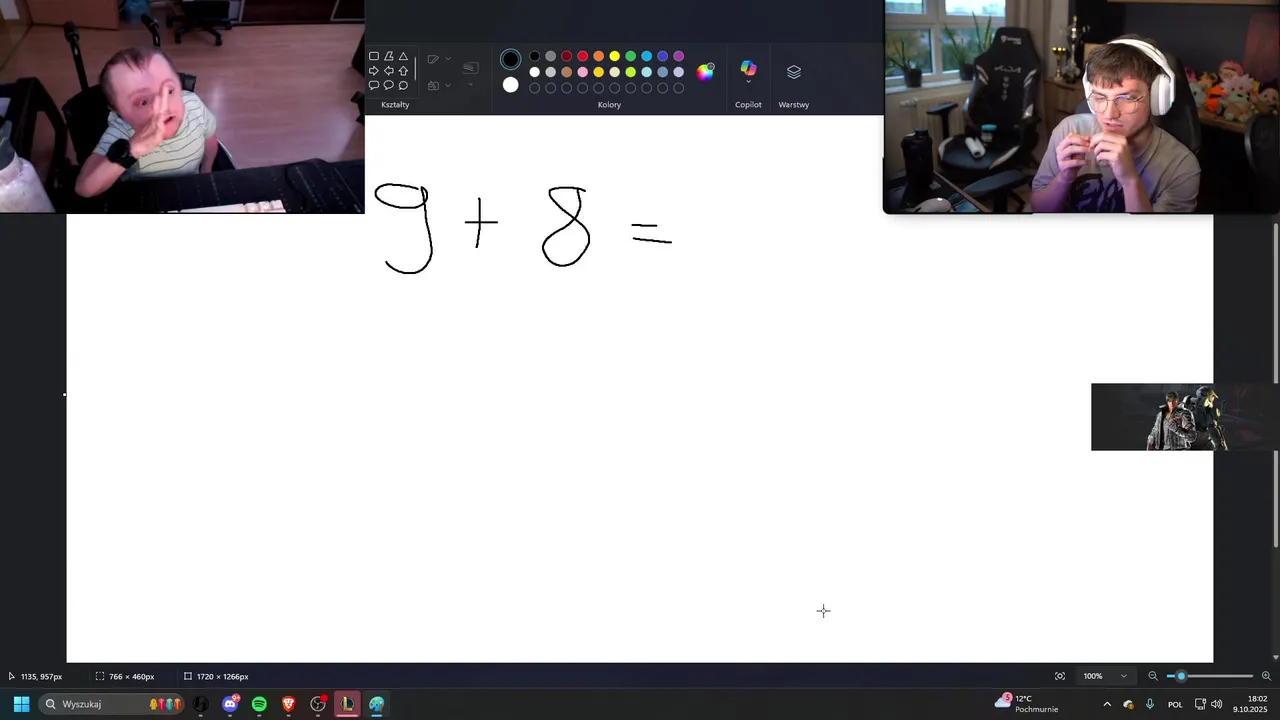Click the Kolory group label
1280x720 pixels.
coord(609,104)
